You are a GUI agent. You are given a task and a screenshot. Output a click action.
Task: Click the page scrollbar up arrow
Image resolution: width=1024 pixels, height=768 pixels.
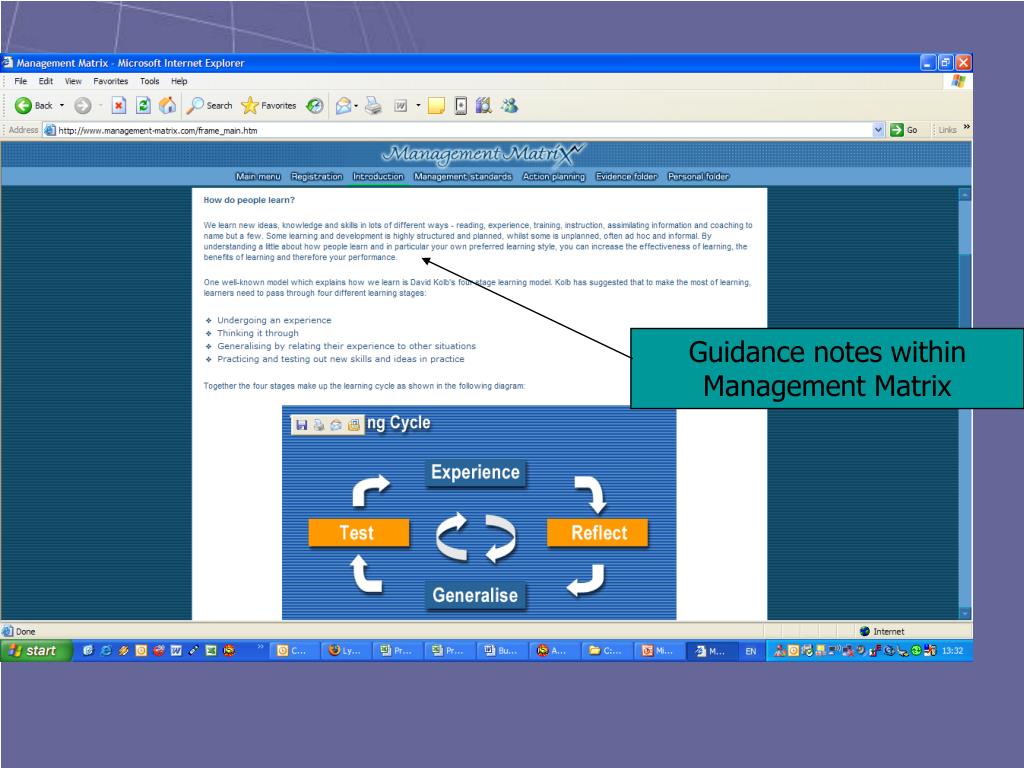pyautogui.click(x=965, y=195)
